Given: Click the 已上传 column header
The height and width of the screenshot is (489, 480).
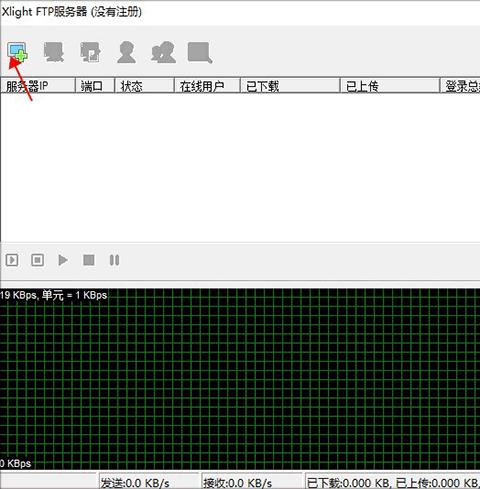Looking at the screenshot, I should click(390, 86).
